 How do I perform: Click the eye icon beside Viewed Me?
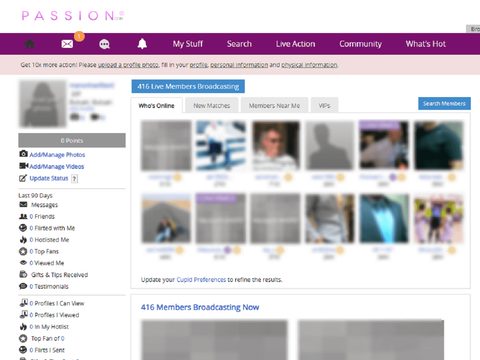click(23, 263)
